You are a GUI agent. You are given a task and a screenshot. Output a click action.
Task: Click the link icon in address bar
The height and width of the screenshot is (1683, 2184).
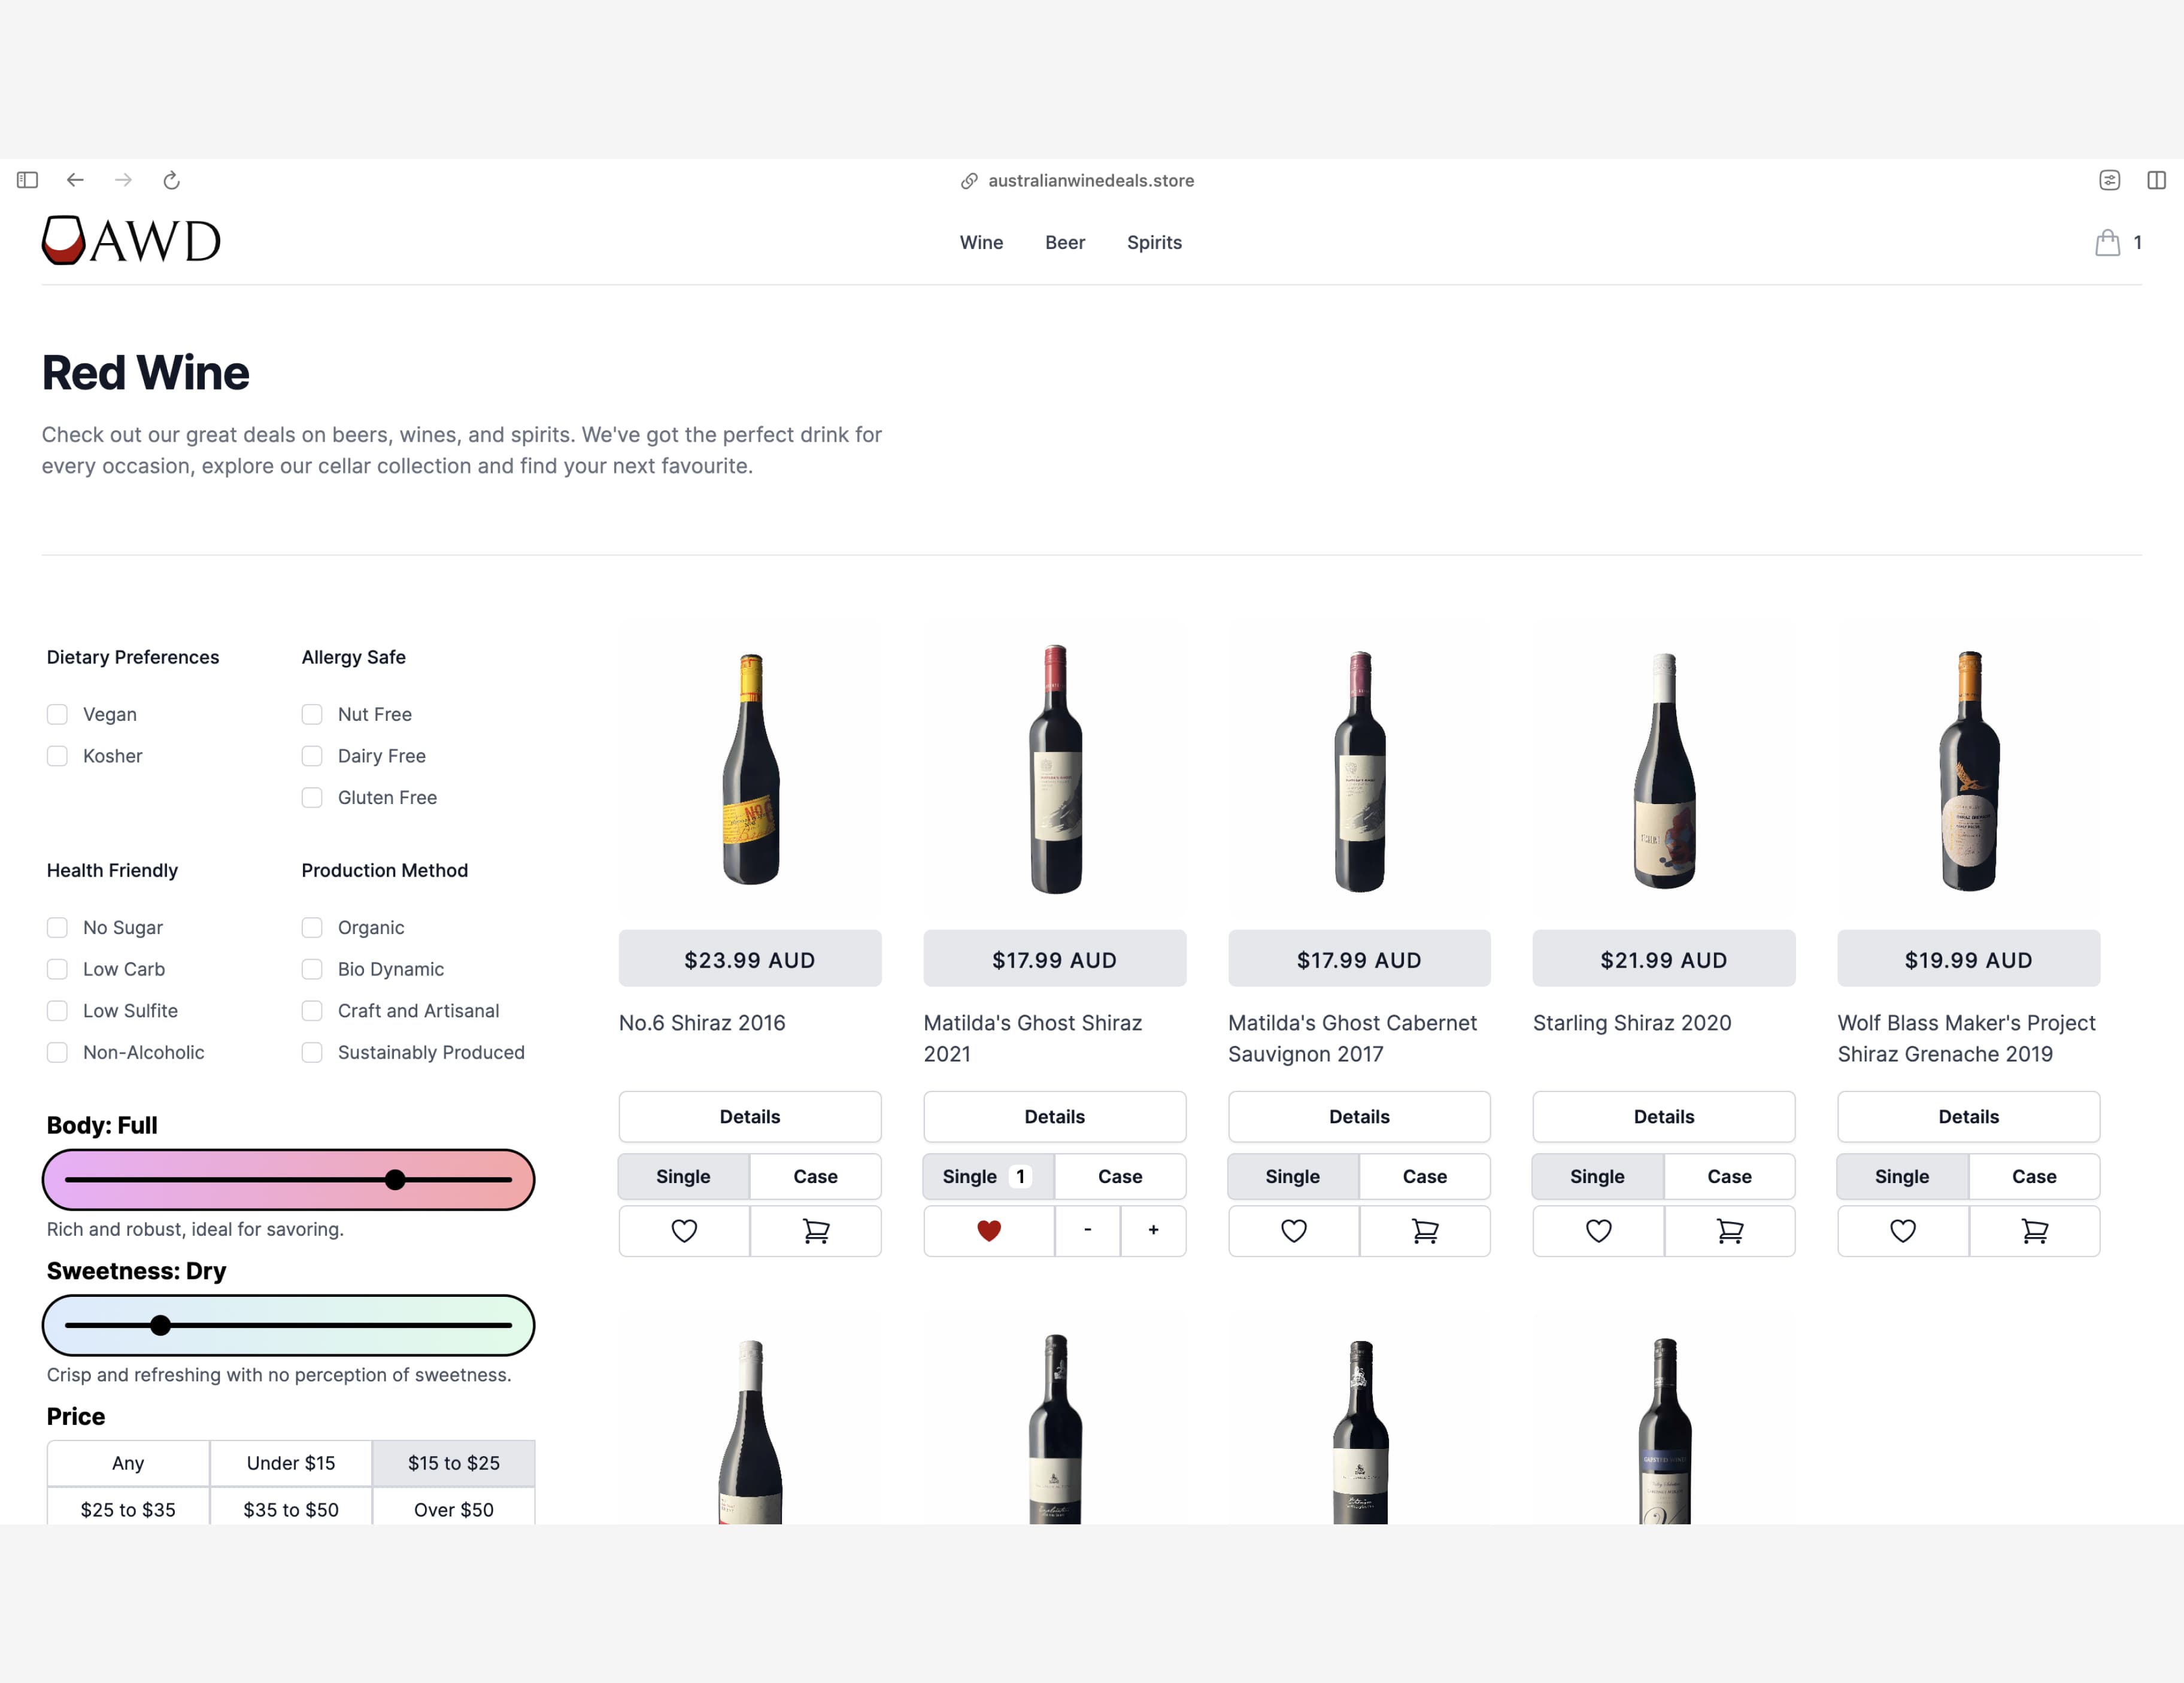[x=969, y=181]
